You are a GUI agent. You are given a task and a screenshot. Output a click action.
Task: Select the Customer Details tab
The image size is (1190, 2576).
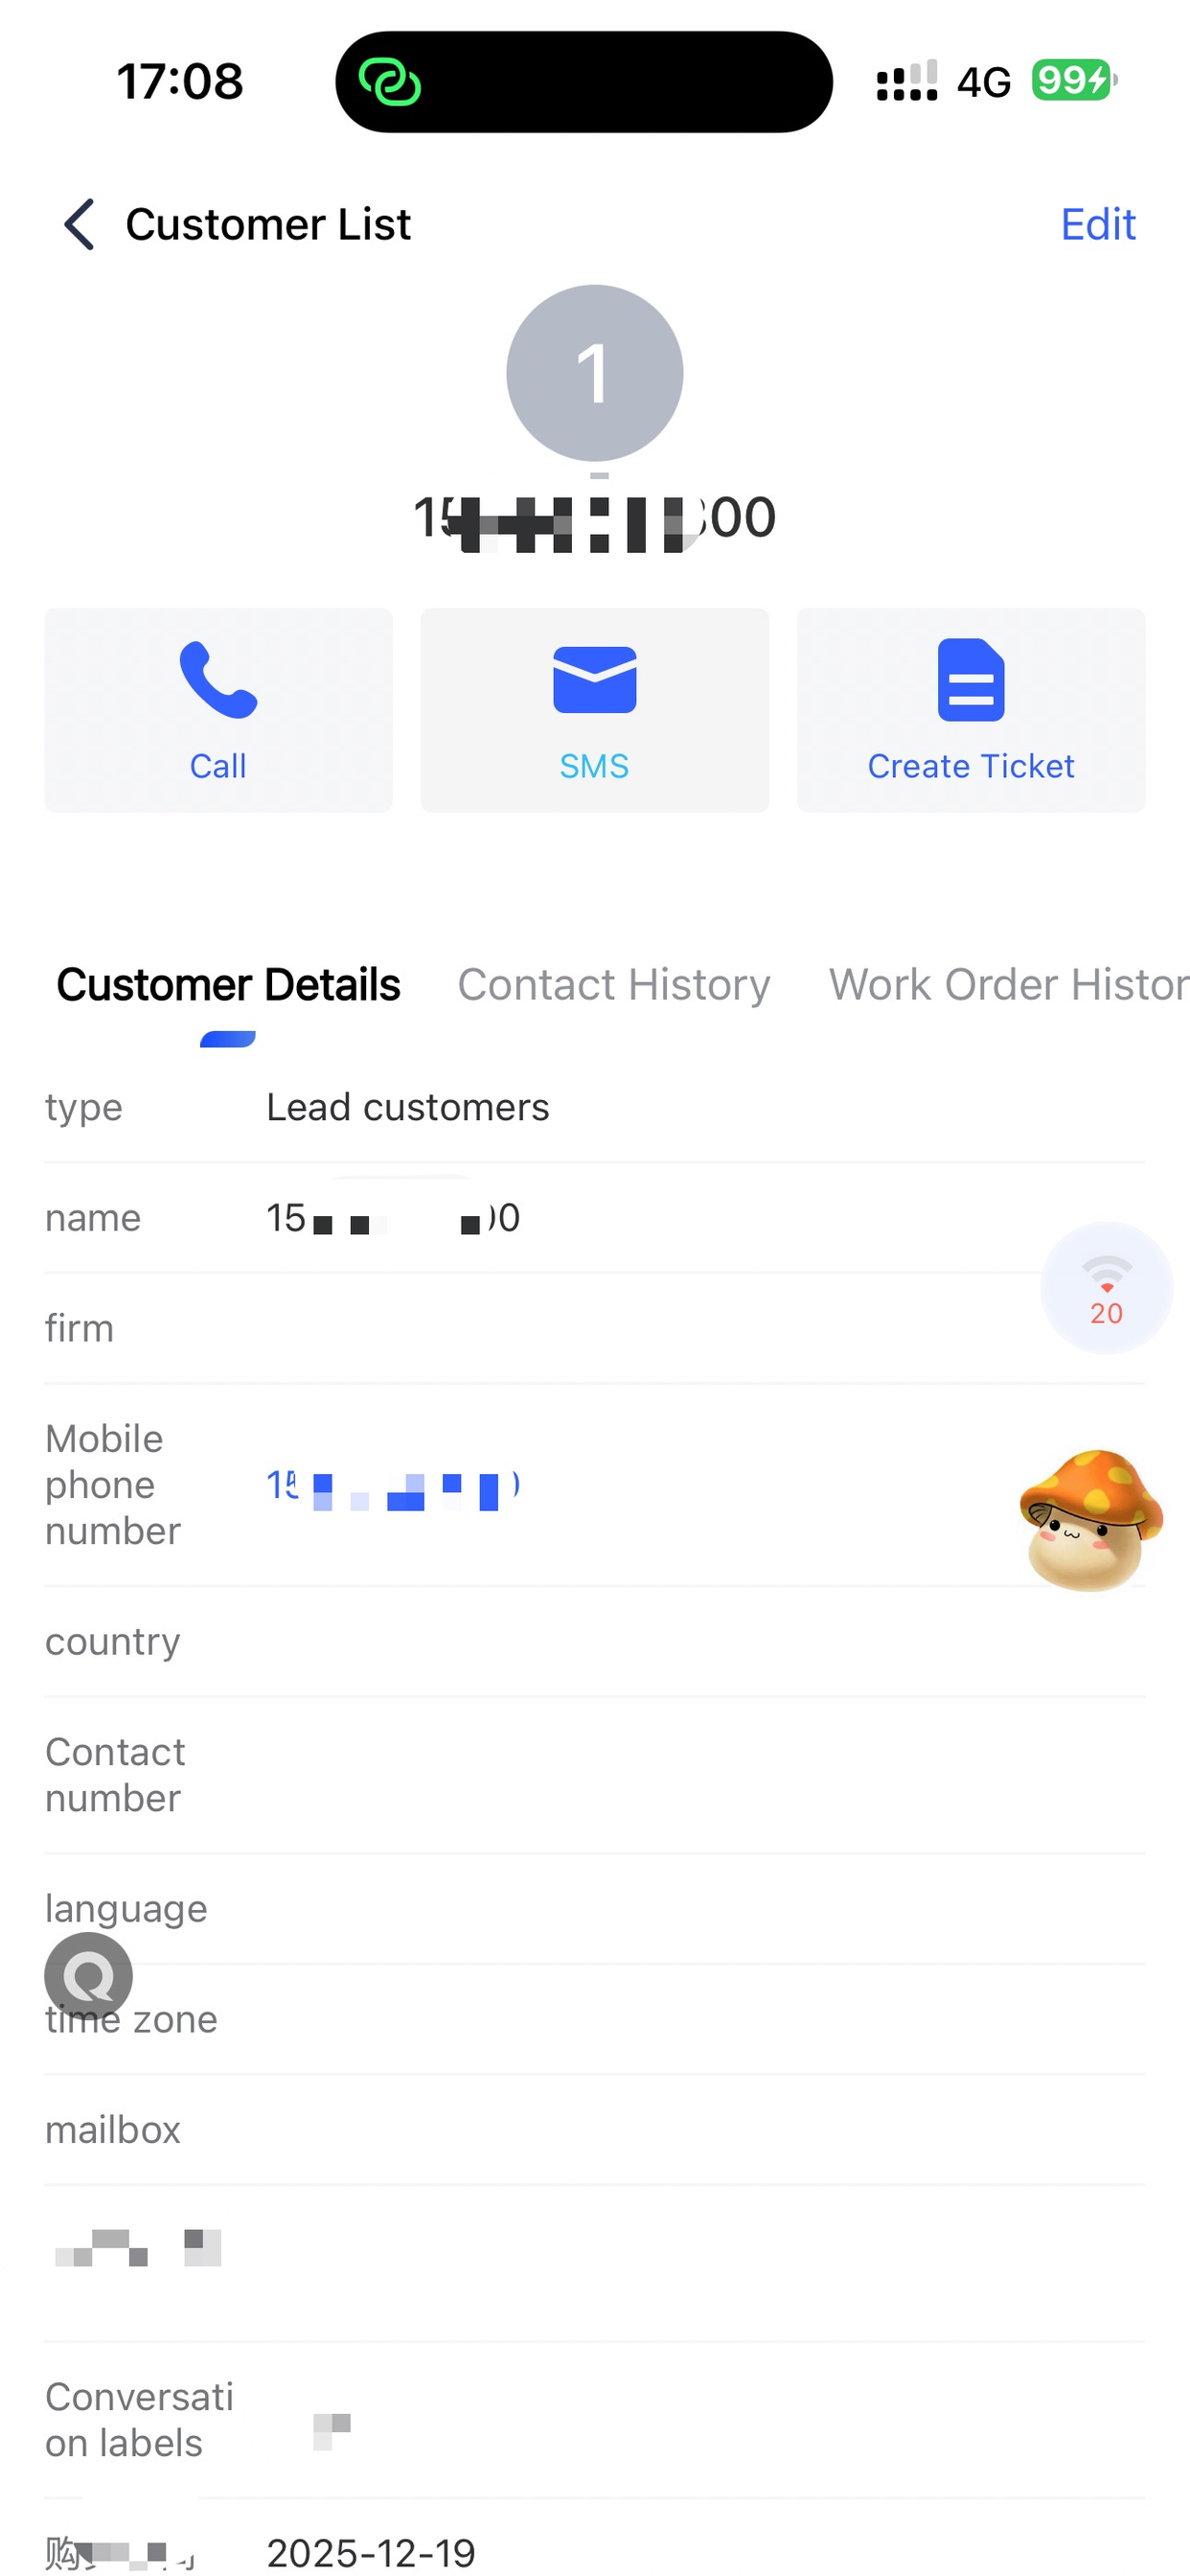(x=228, y=985)
